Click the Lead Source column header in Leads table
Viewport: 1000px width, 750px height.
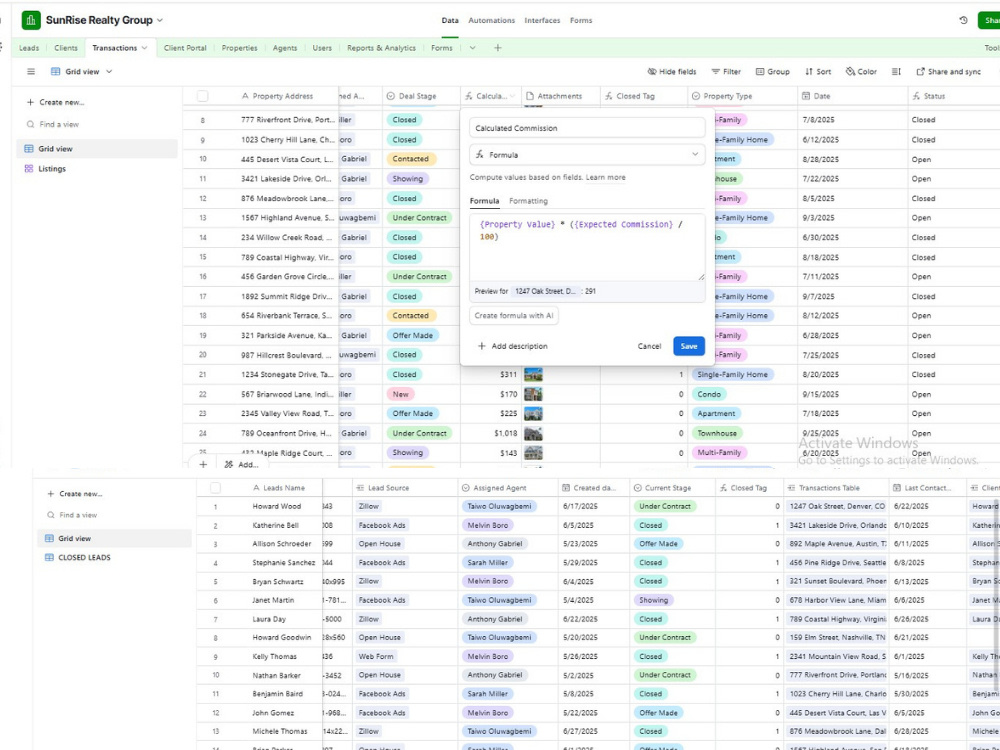404,488
